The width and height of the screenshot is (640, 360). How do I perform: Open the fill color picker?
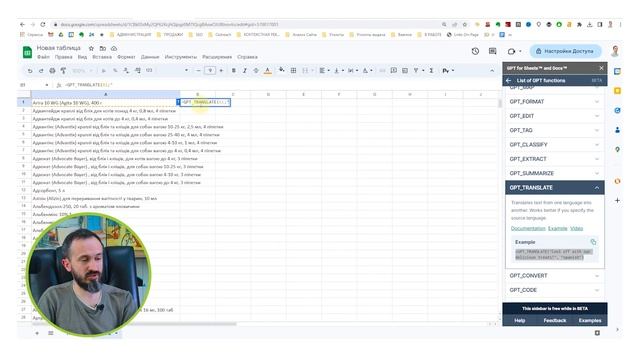pyautogui.click(x=282, y=71)
